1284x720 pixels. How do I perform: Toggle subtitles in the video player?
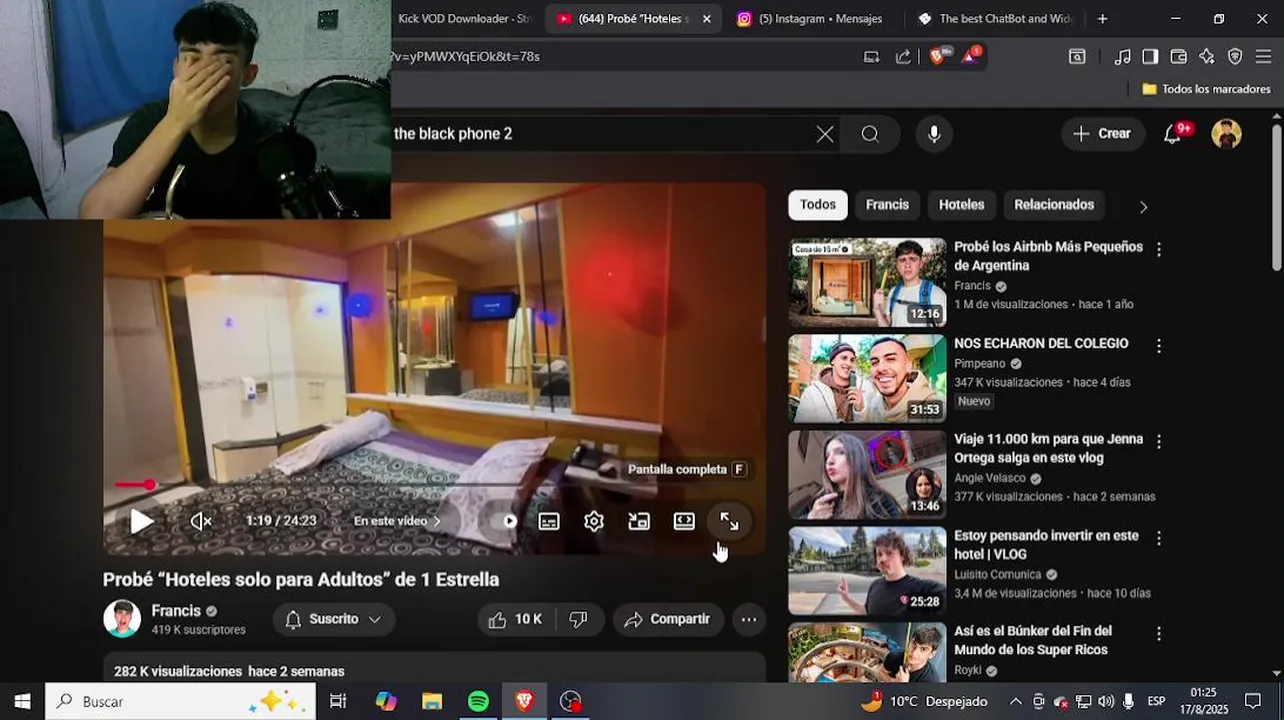pyautogui.click(x=549, y=521)
